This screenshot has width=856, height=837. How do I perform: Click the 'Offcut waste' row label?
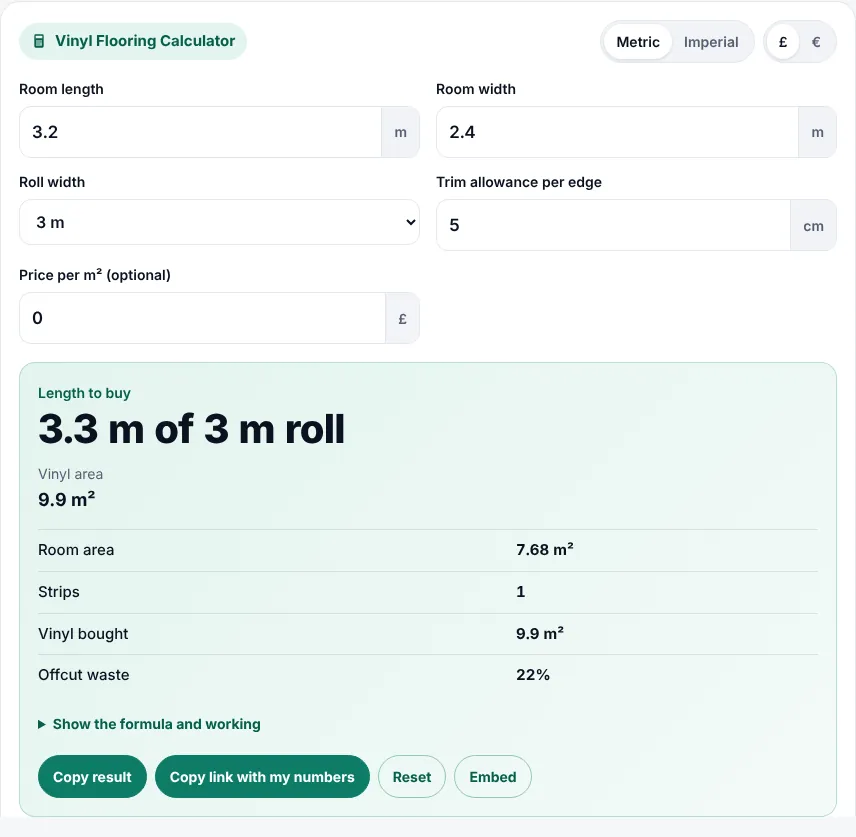click(x=84, y=675)
